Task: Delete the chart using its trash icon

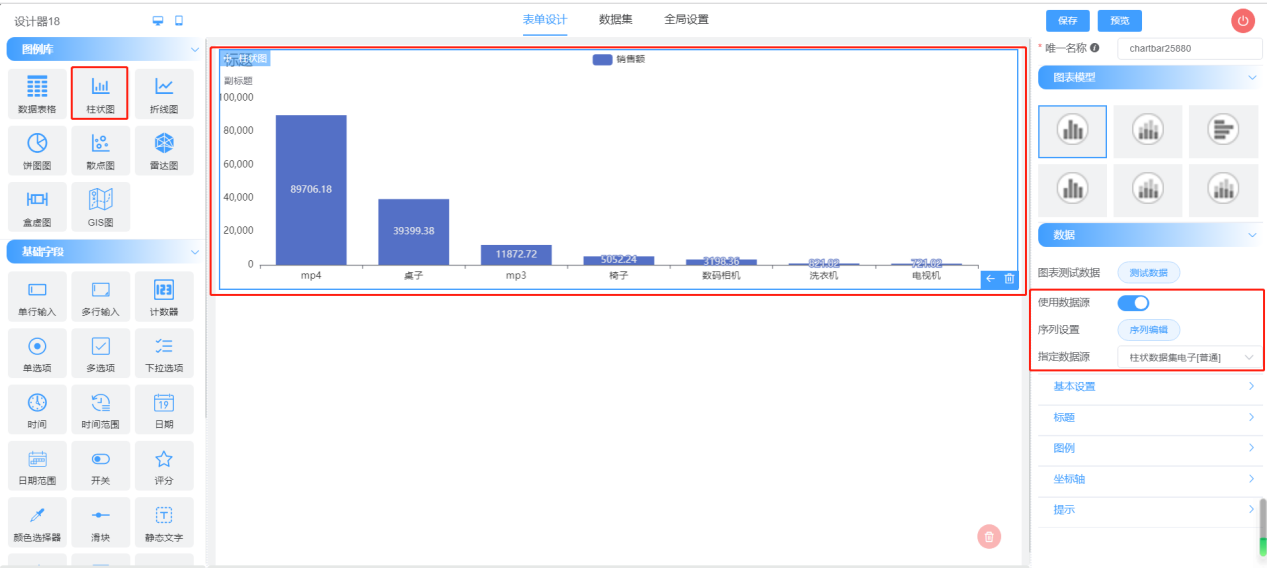Action: [1009, 279]
